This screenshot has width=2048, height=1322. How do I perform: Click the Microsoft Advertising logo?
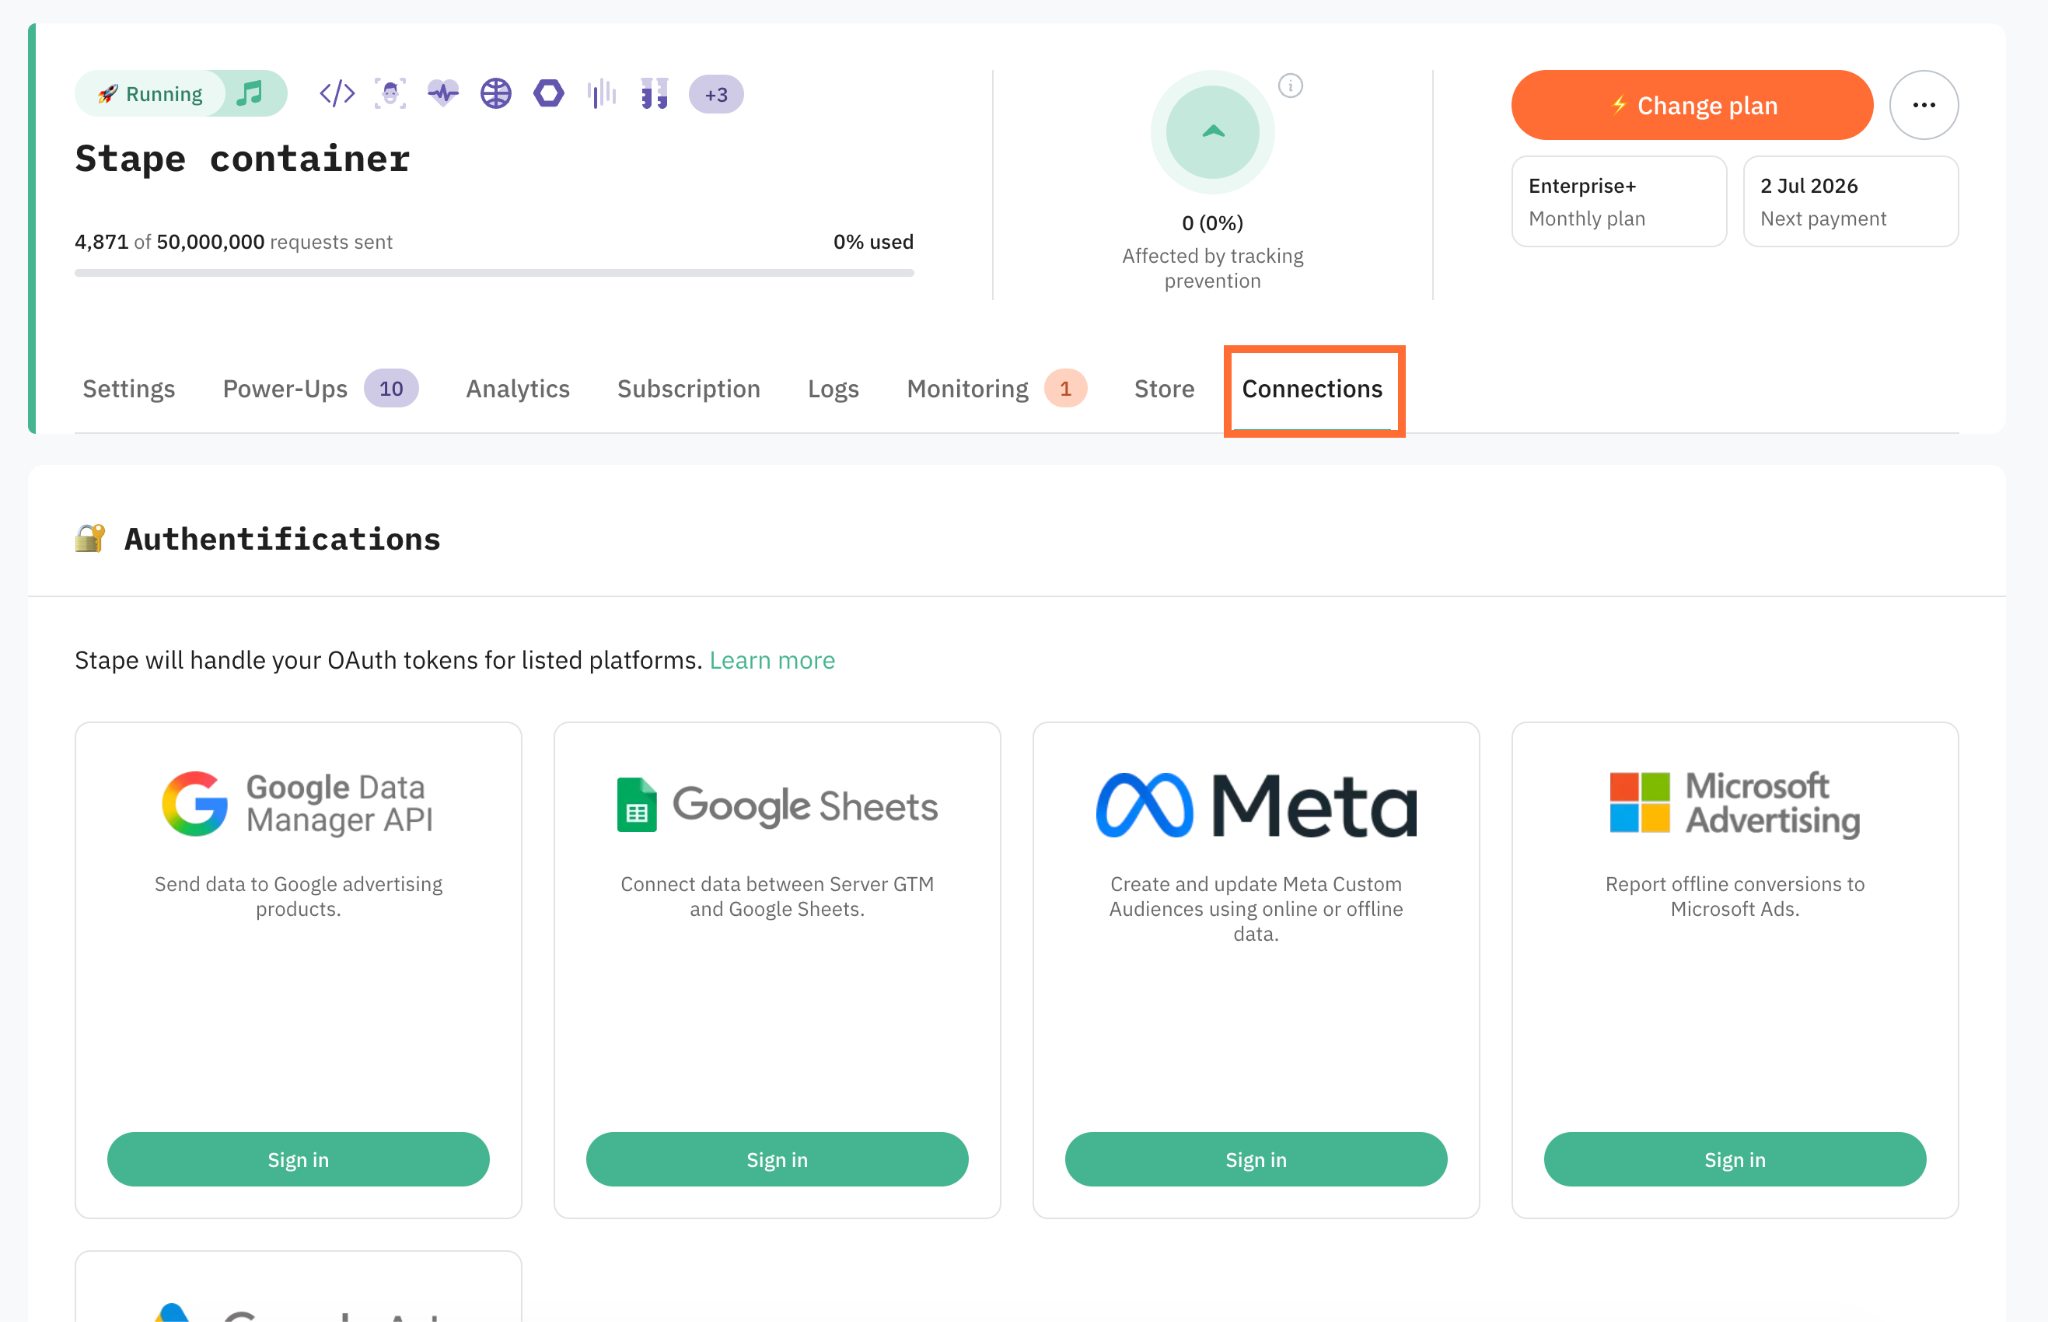pos(1735,804)
